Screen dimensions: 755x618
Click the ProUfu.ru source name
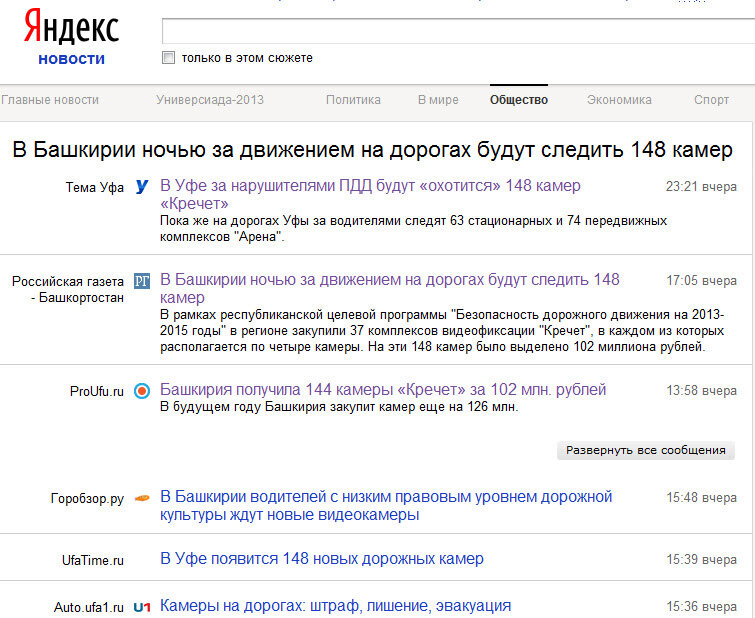(96, 391)
